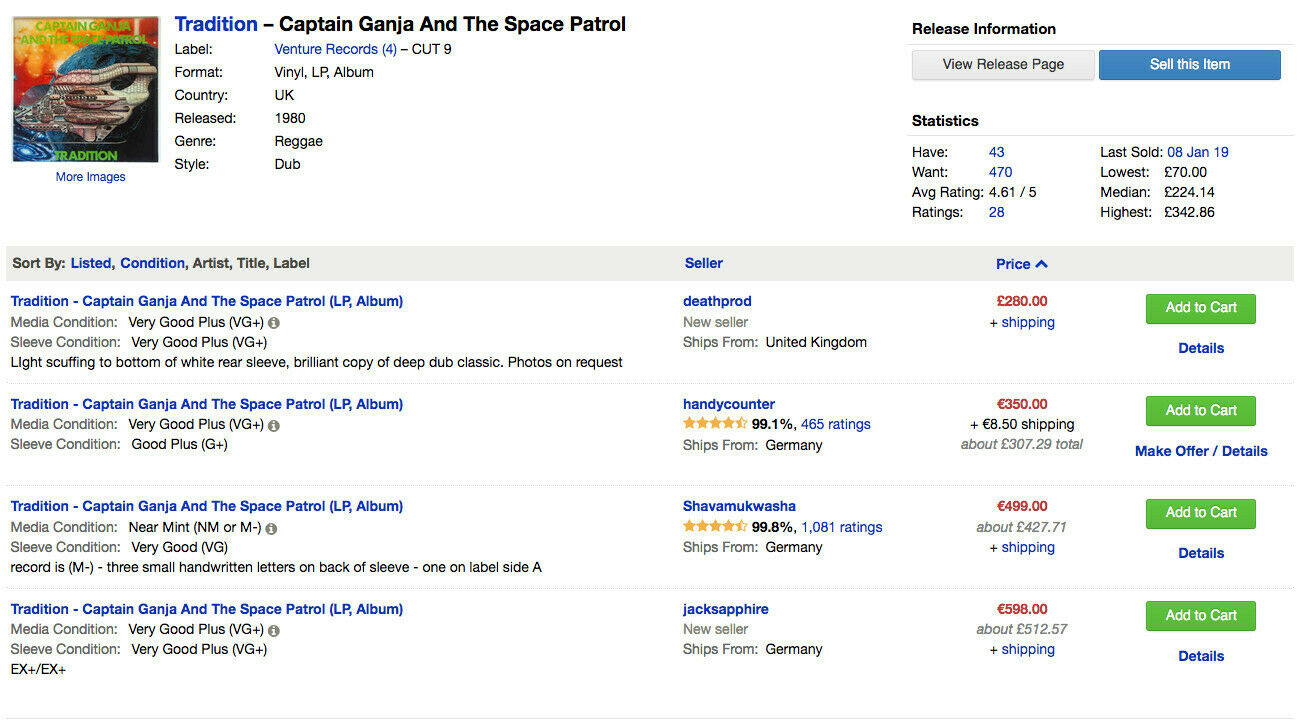1306x722 pixels.
Task: Open Last Sold date 08 Jan 19
Action: 1198,152
